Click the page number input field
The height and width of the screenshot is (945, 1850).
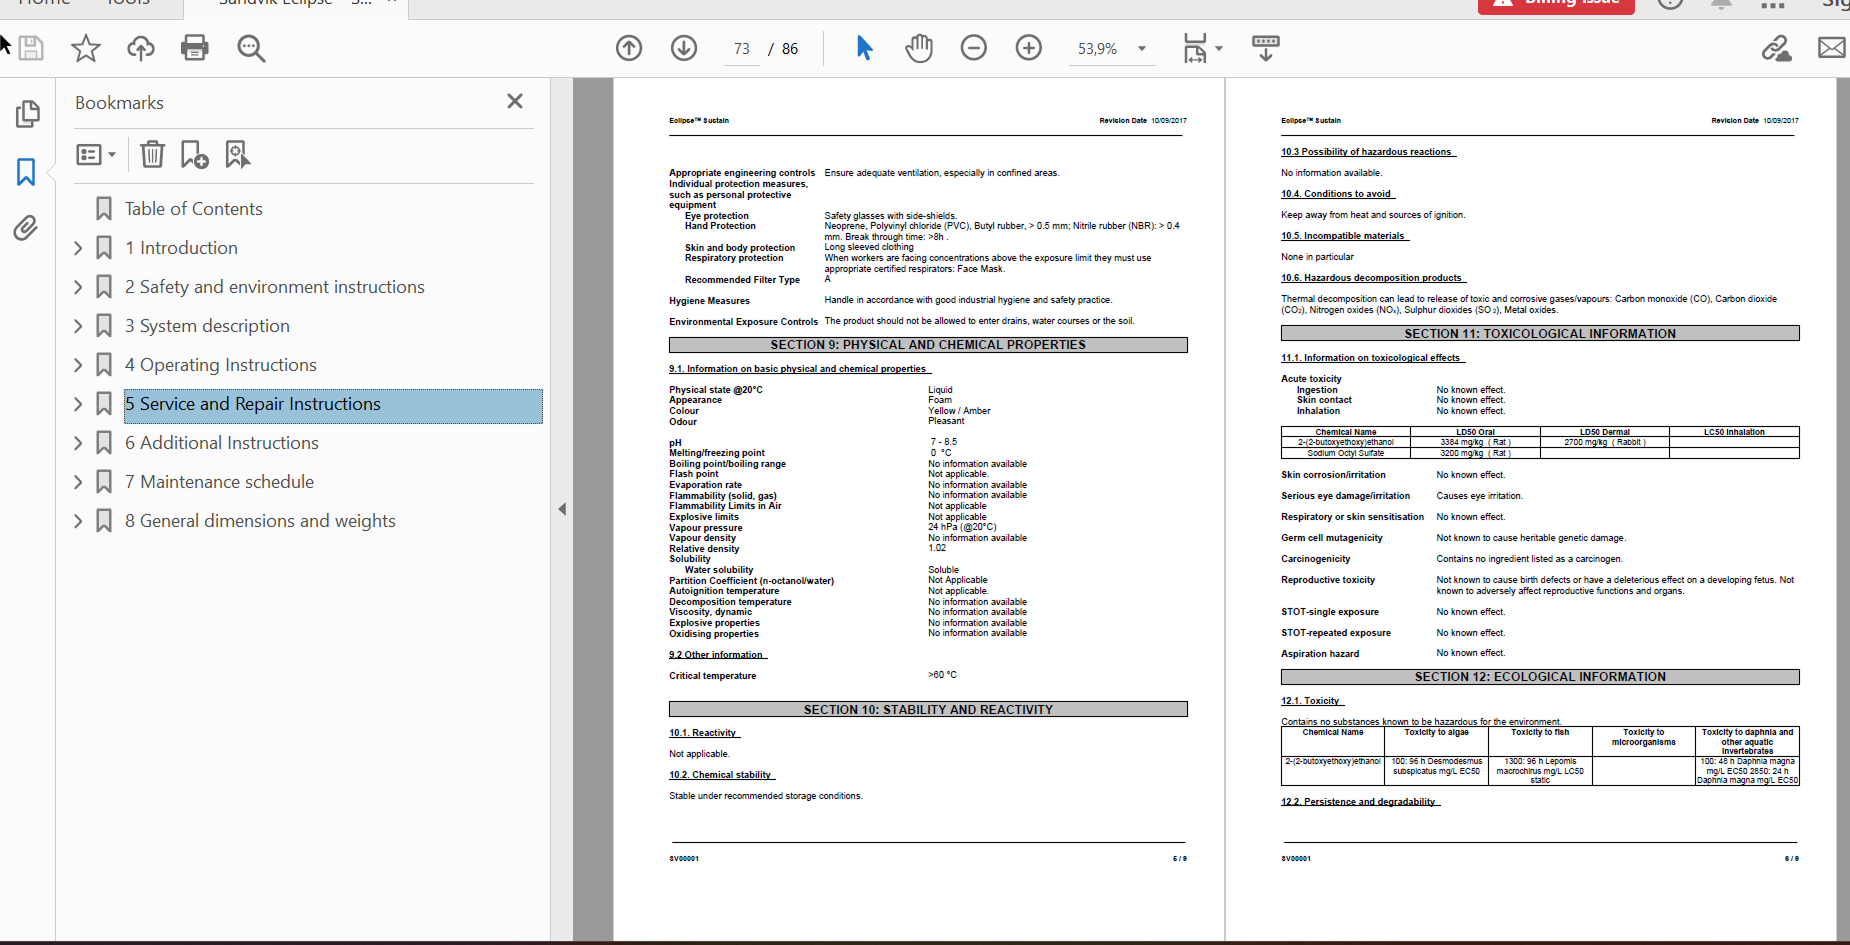(x=741, y=49)
